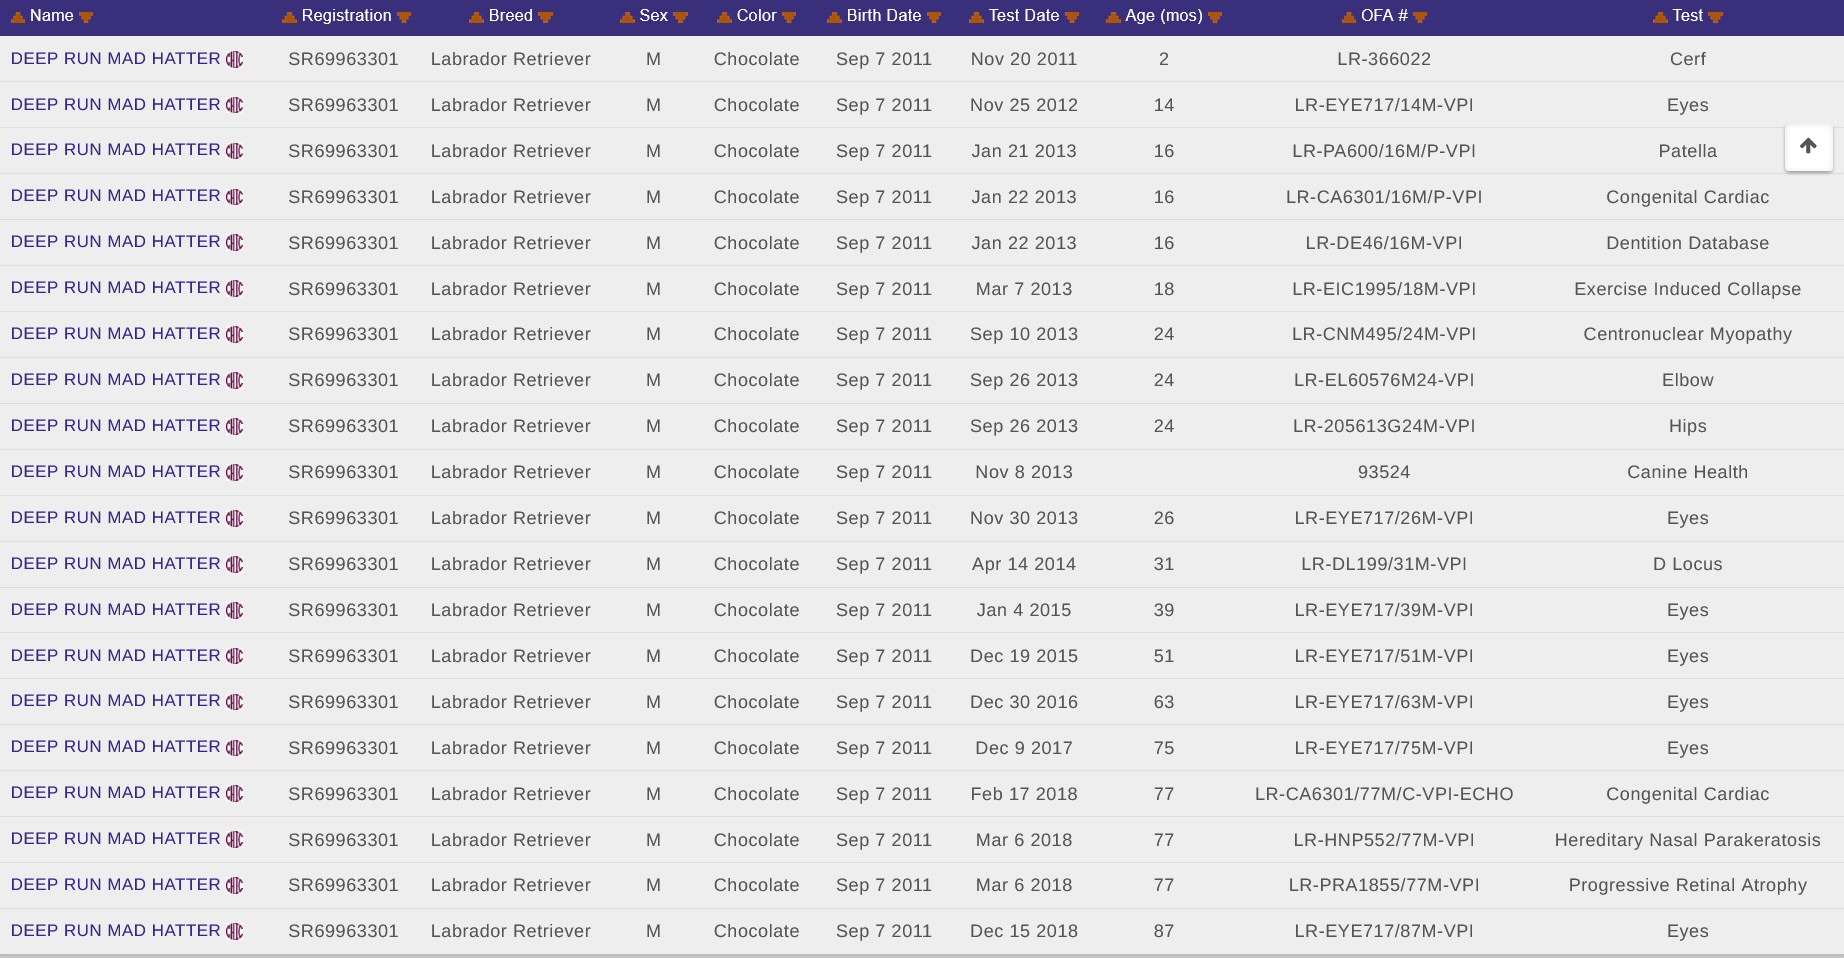Viewport: 1844px width, 958px height.
Task: Click the OFA # header text
Action: coord(1384,16)
